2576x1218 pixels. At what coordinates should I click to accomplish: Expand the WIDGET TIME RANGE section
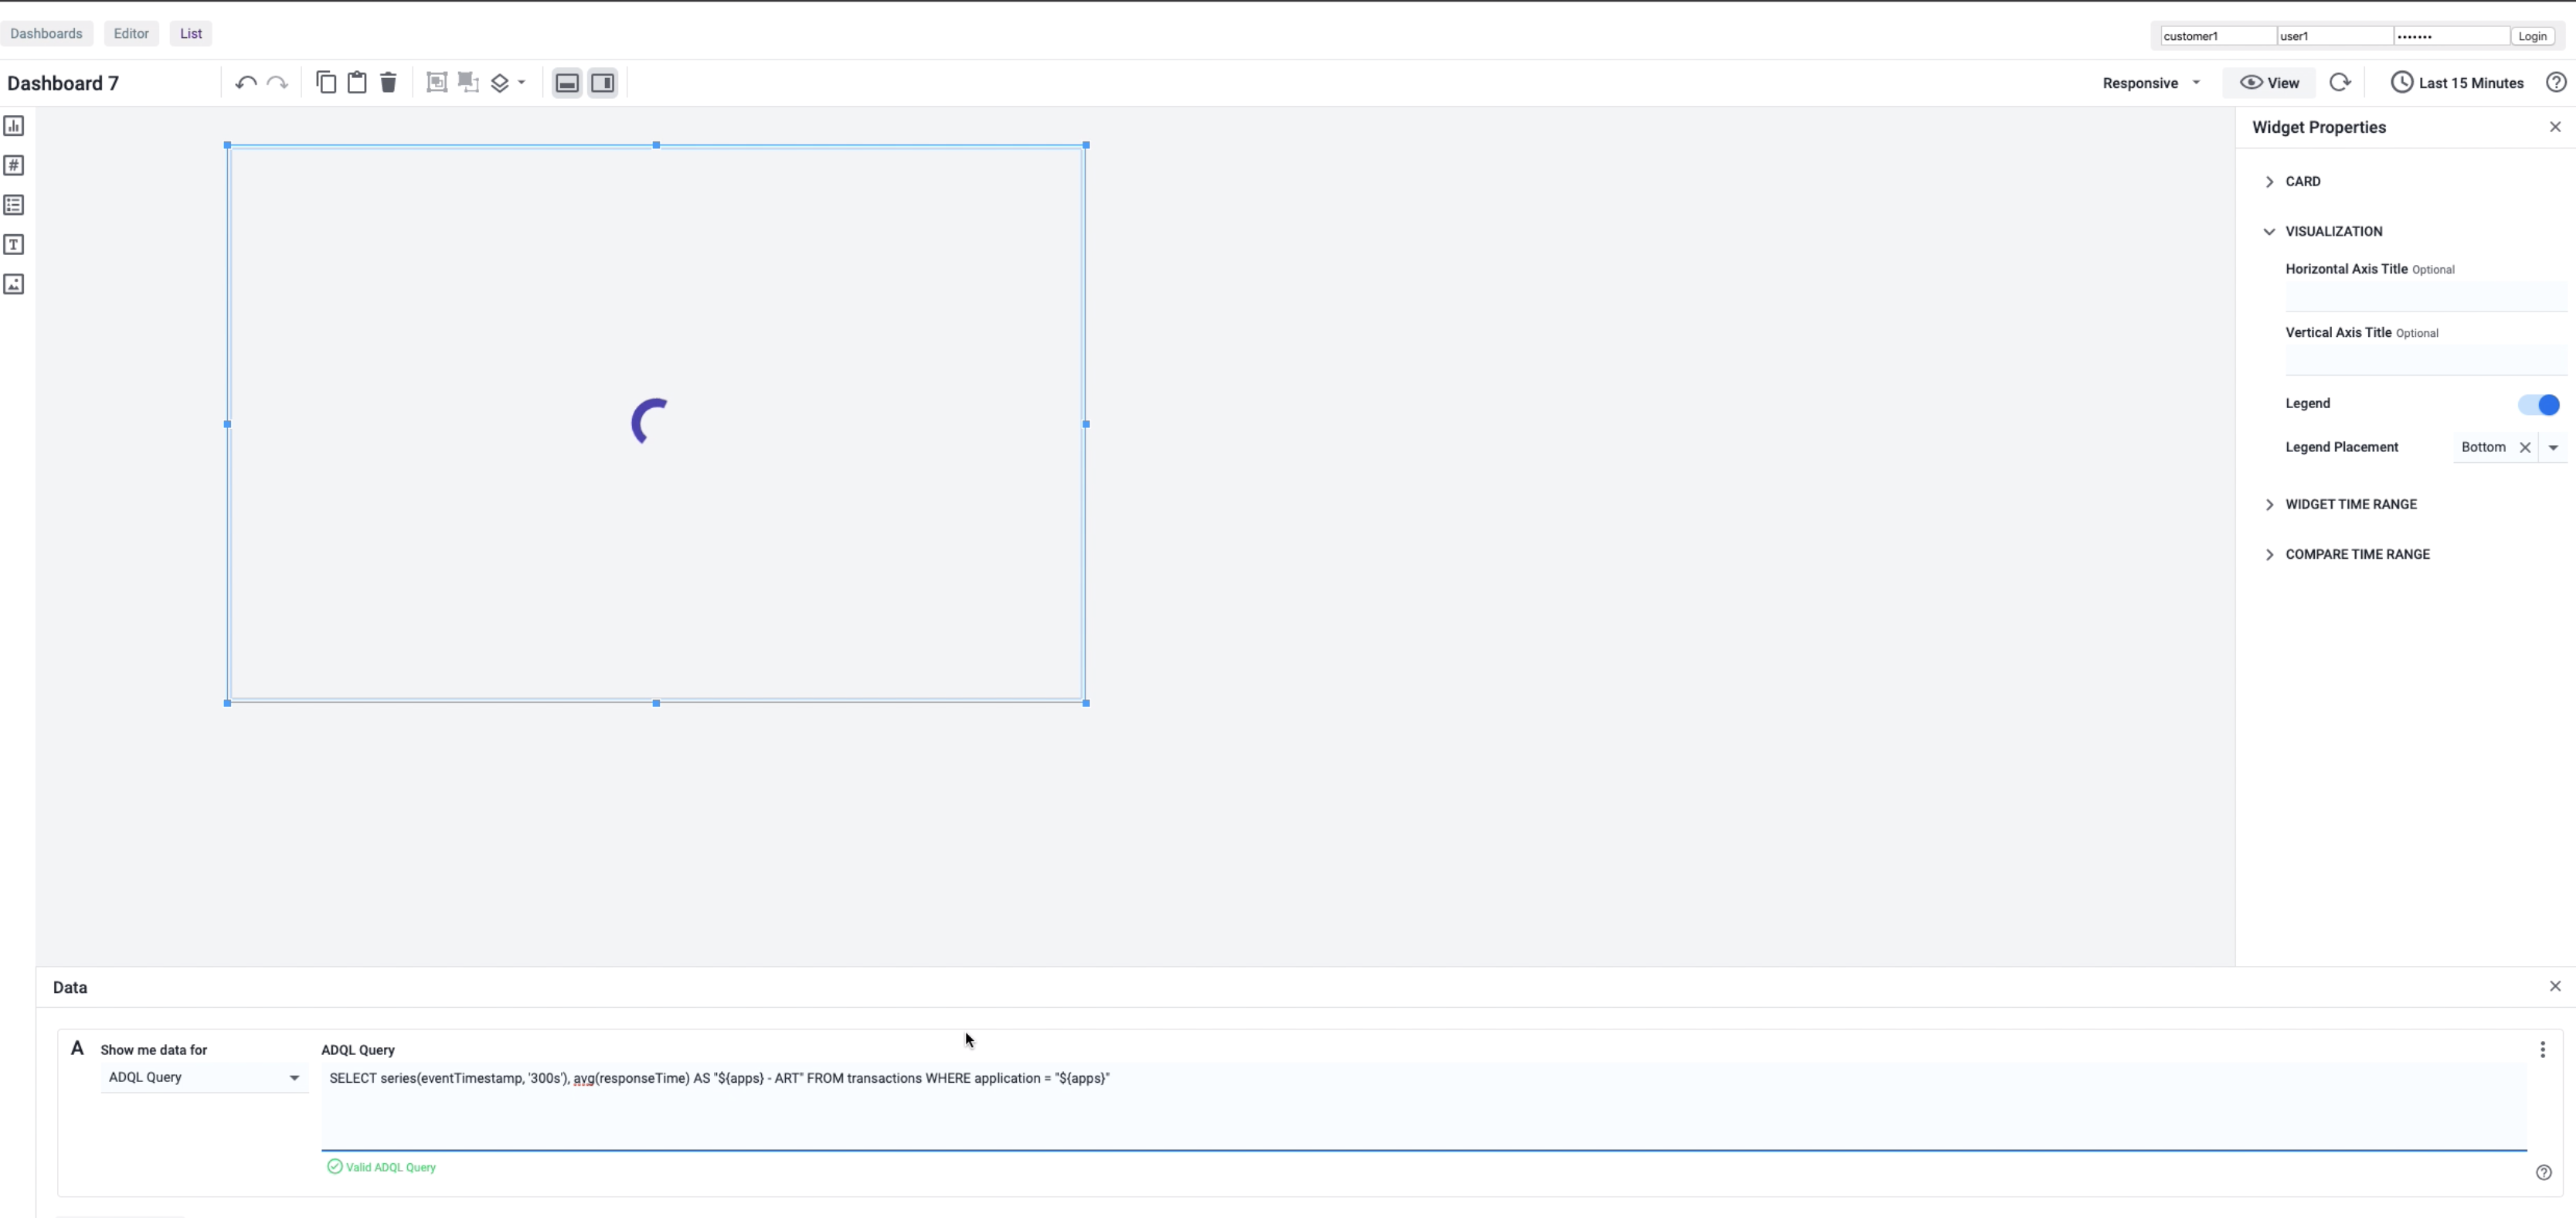click(x=2340, y=504)
